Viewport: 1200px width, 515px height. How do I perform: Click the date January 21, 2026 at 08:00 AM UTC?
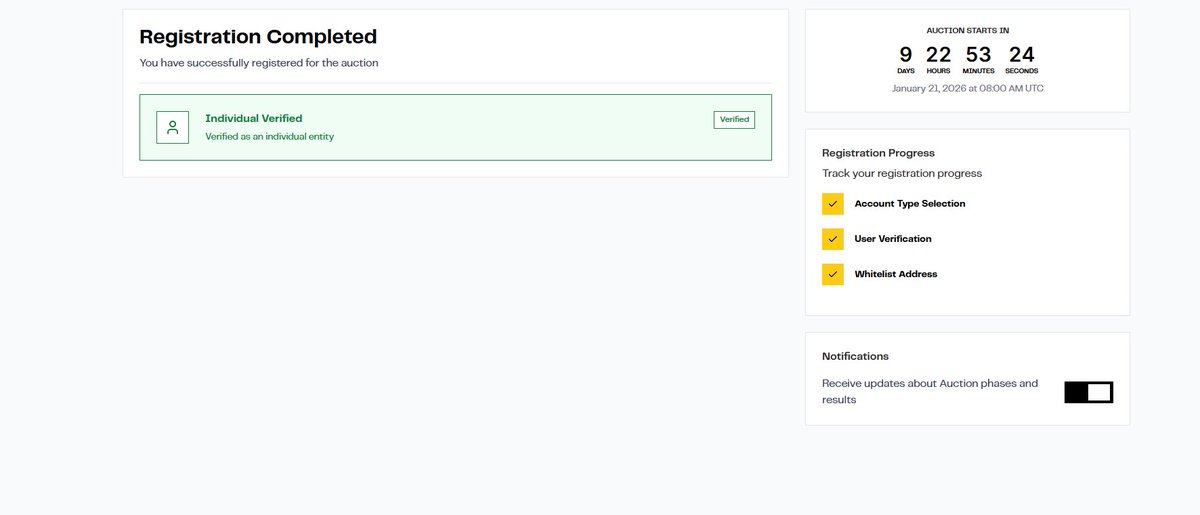[x=968, y=88]
